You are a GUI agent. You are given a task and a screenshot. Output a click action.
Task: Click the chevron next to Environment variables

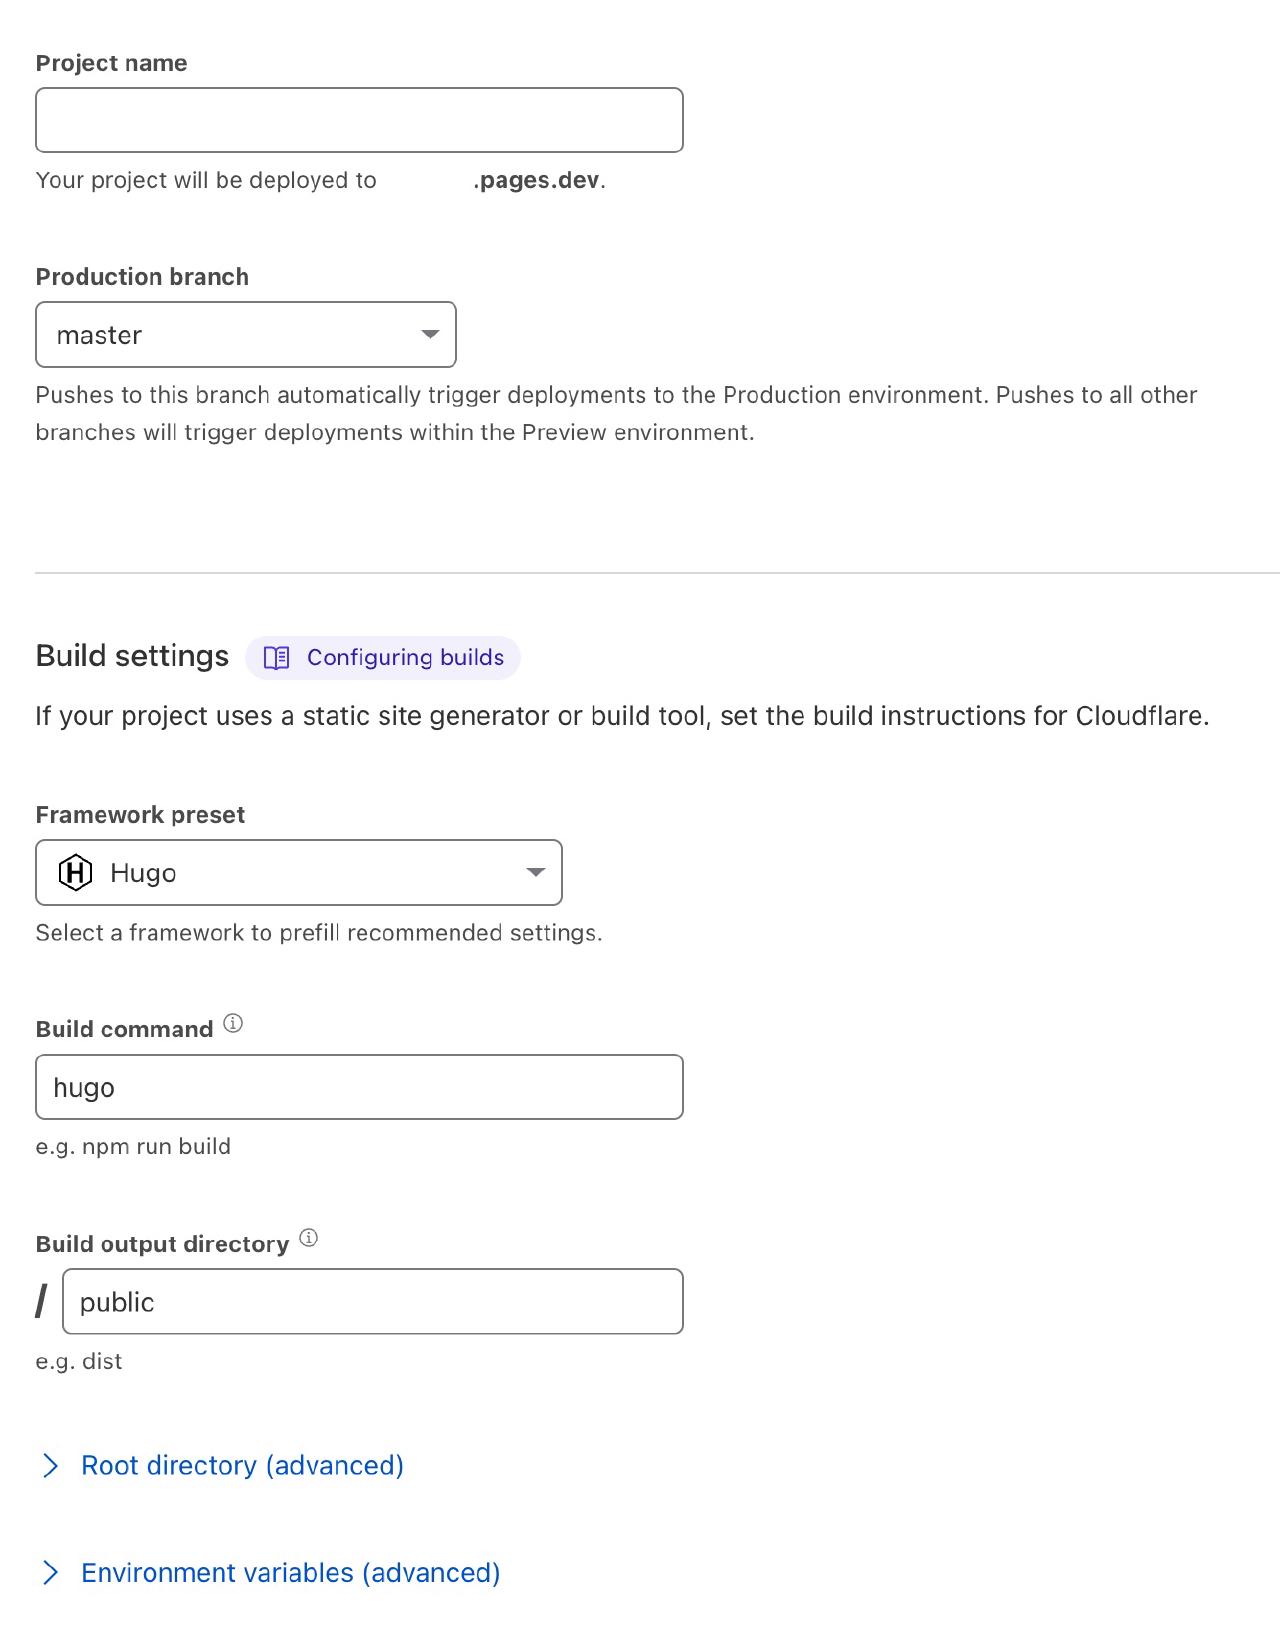[x=50, y=1573]
